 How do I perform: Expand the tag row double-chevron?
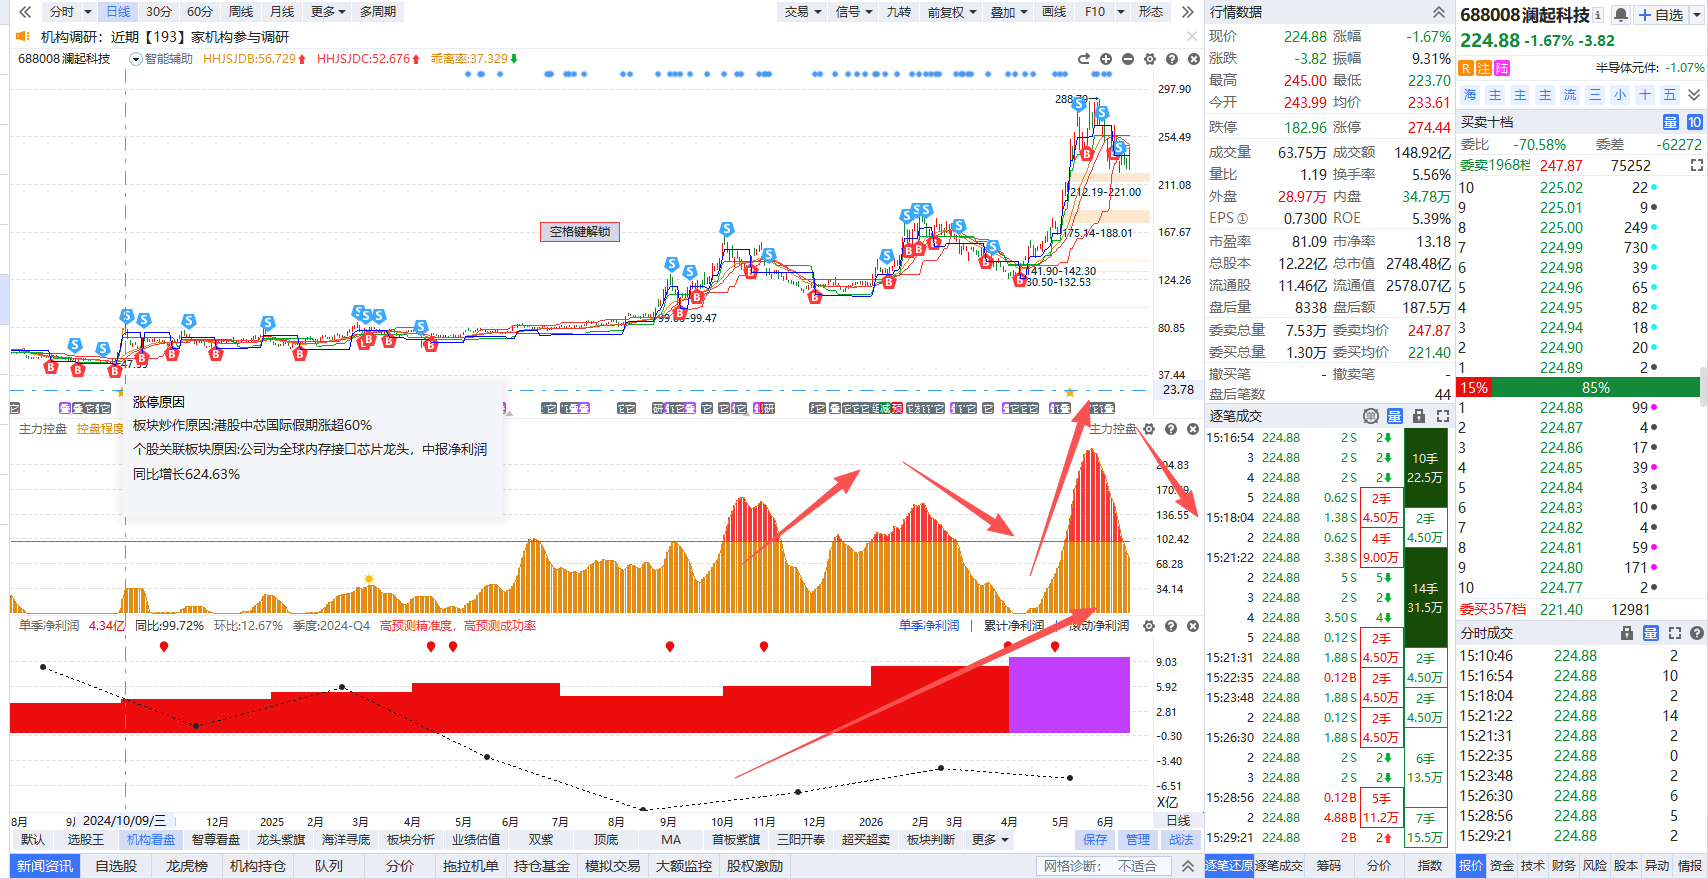1693,95
